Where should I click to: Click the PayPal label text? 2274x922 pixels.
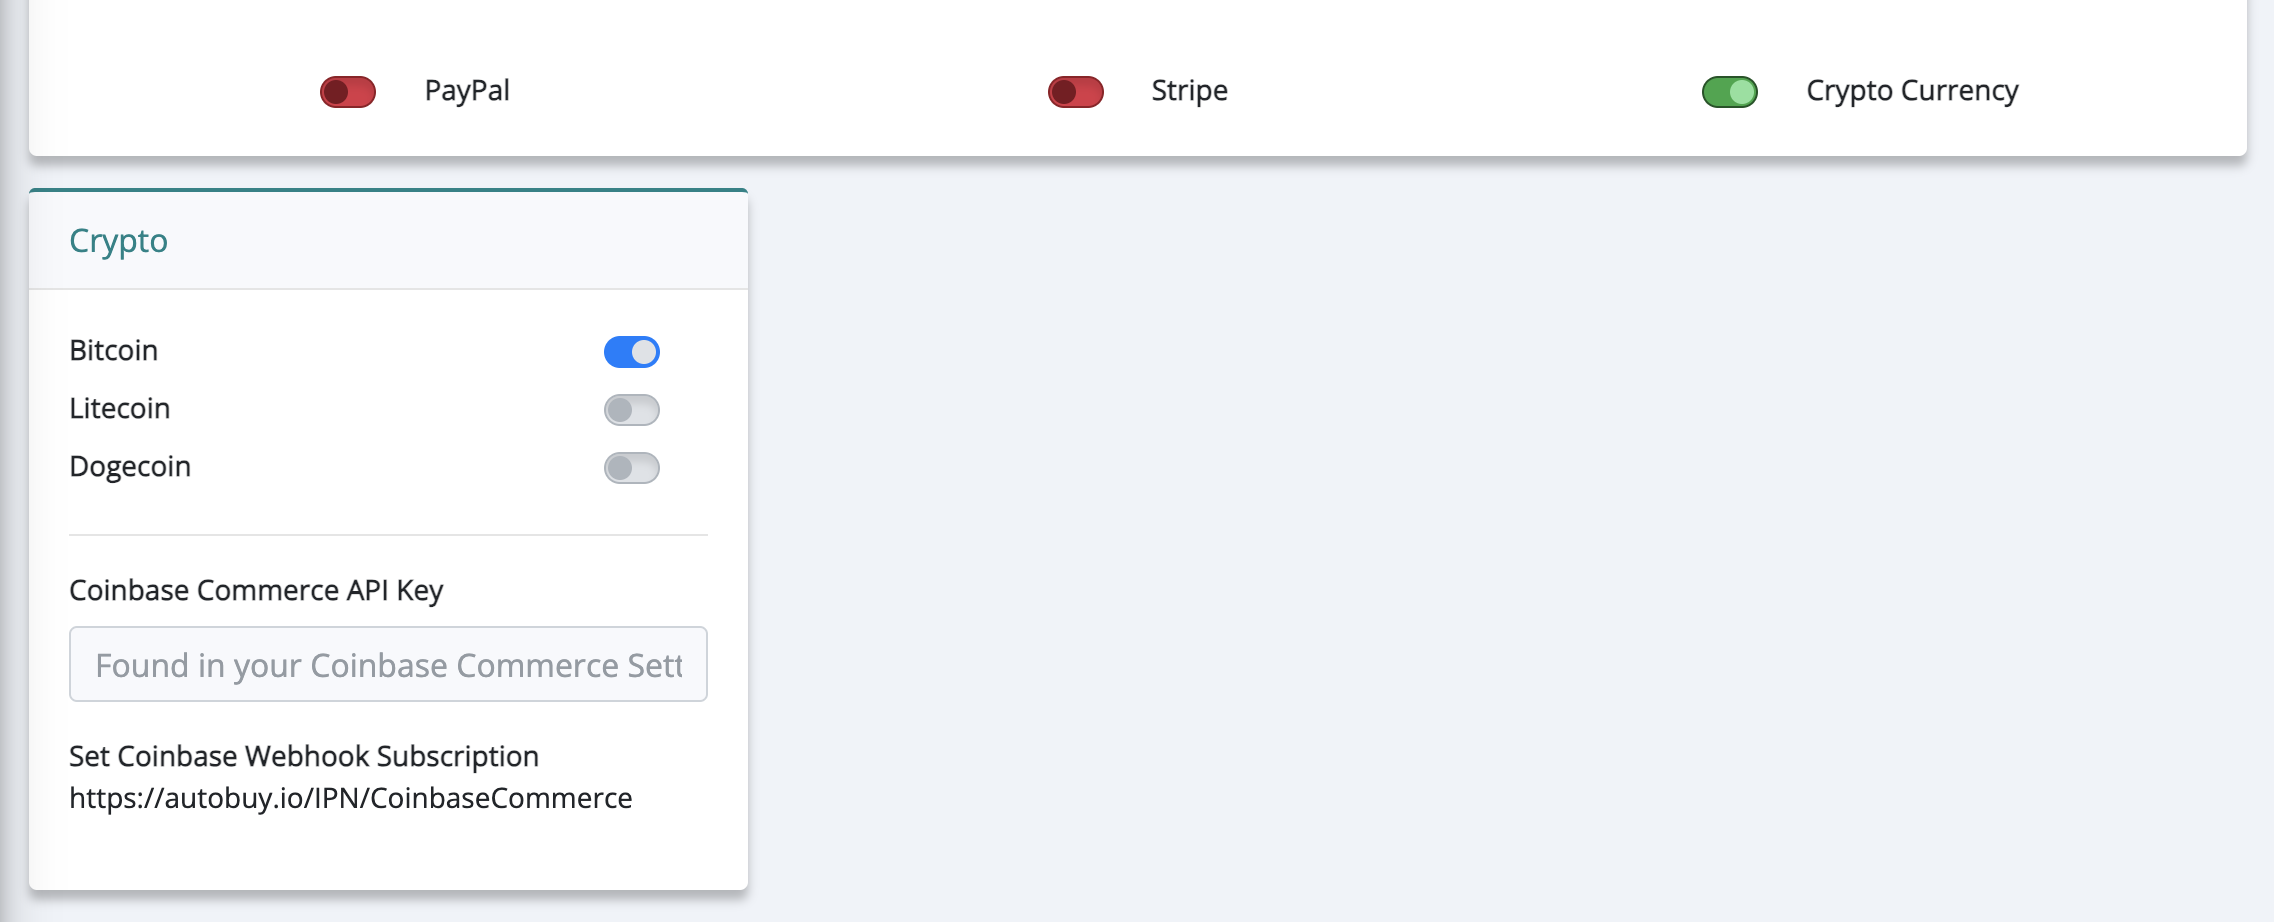(467, 90)
